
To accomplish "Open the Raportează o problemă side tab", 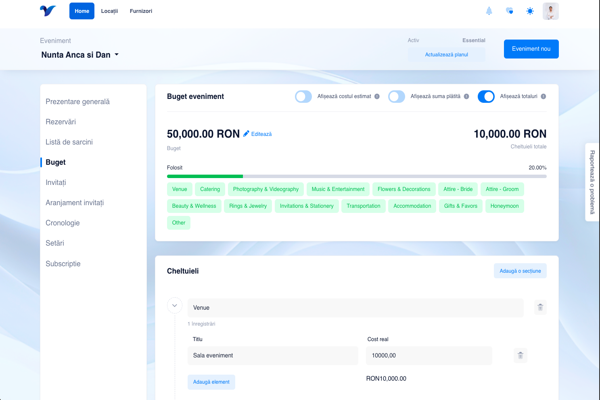I will (x=592, y=181).
